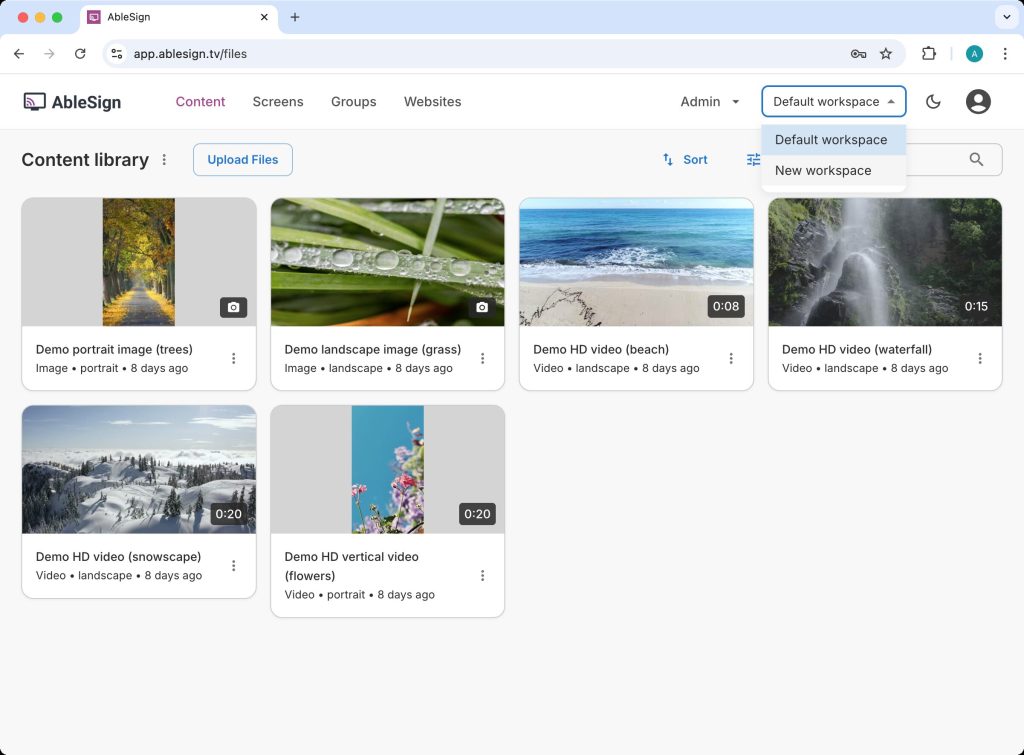Open the Sort options

click(x=685, y=160)
